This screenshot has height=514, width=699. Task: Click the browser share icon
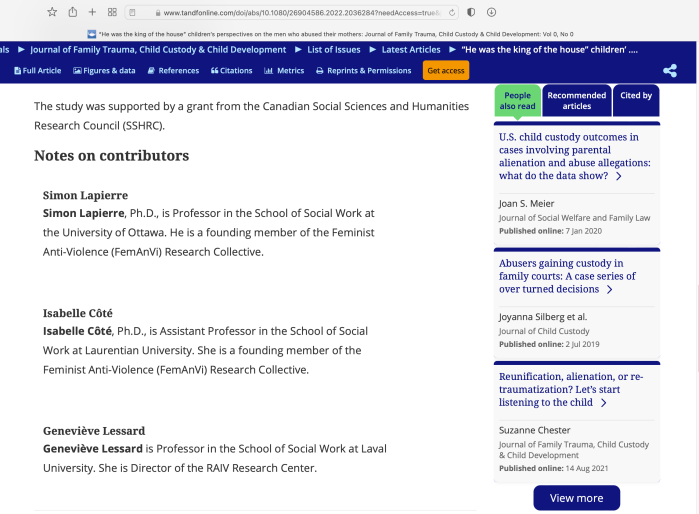tap(73, 12)
